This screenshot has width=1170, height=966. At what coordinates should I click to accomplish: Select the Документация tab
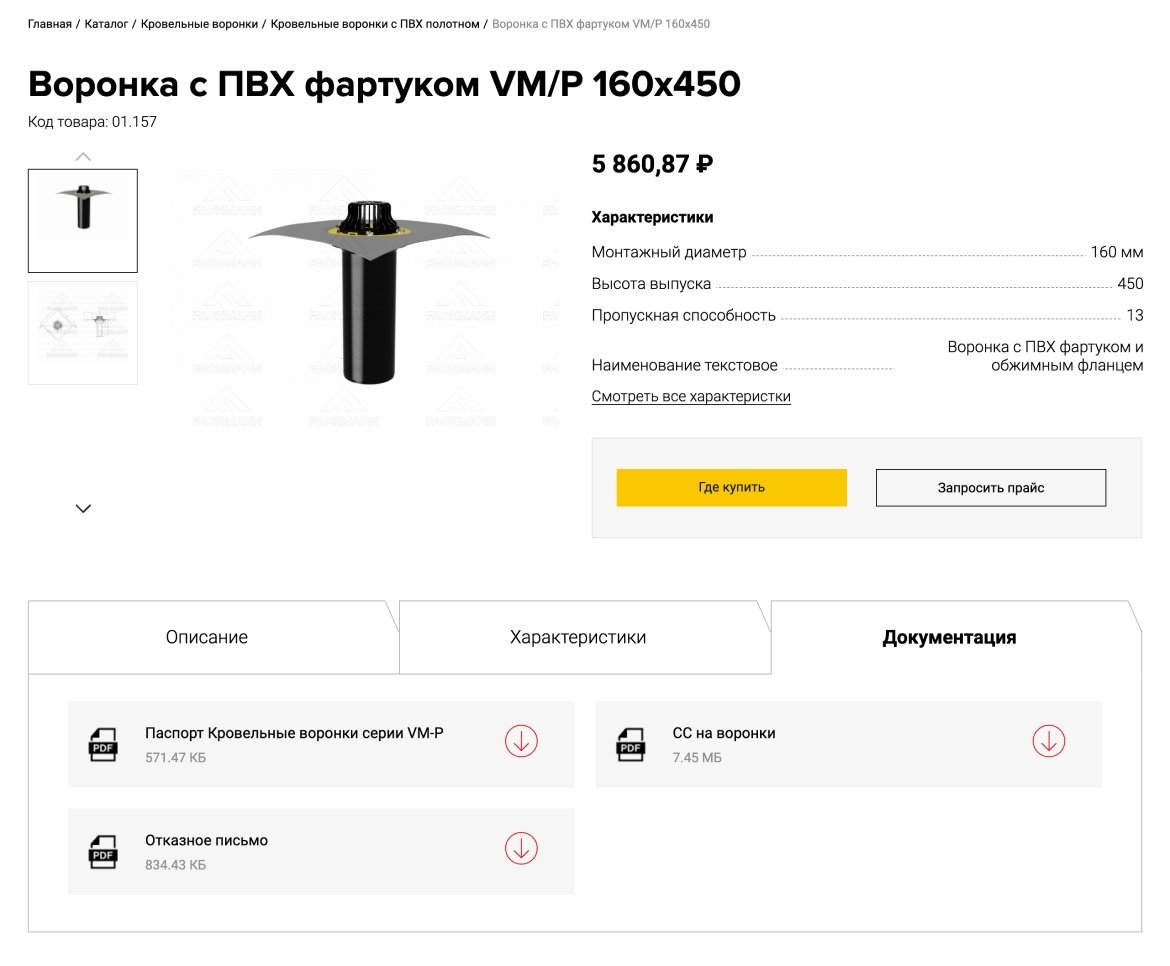tap(949, 638)
